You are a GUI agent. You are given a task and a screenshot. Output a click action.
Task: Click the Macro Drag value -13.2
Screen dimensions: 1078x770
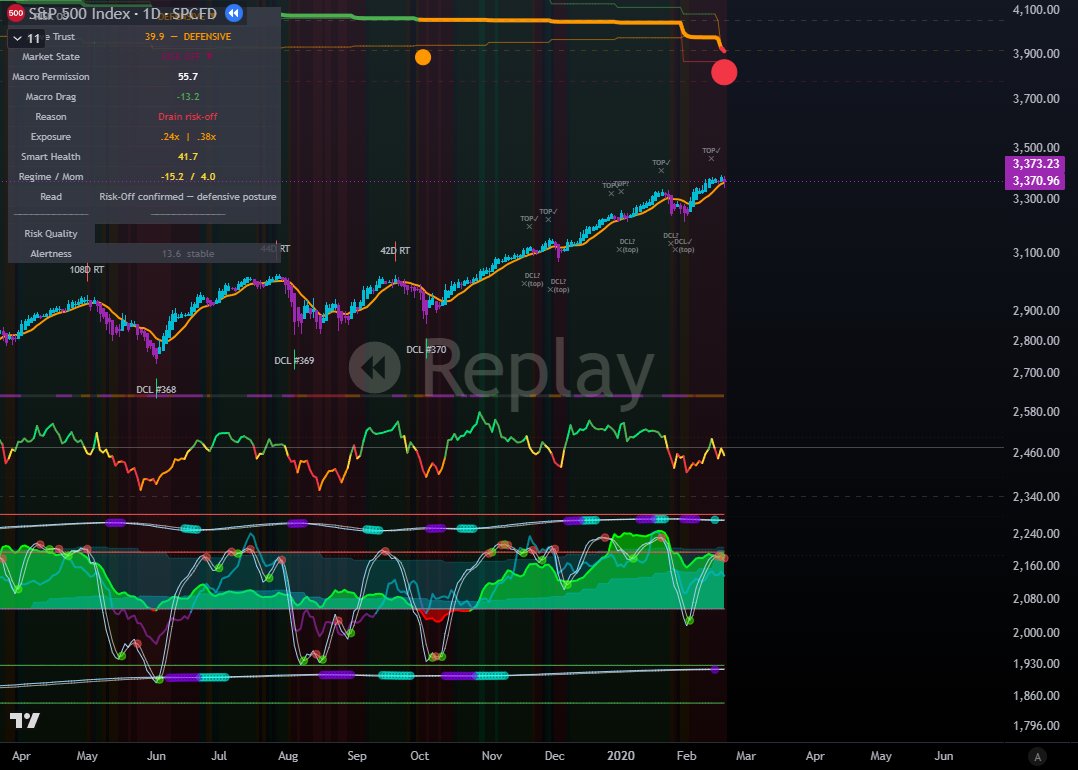[188, 96]
